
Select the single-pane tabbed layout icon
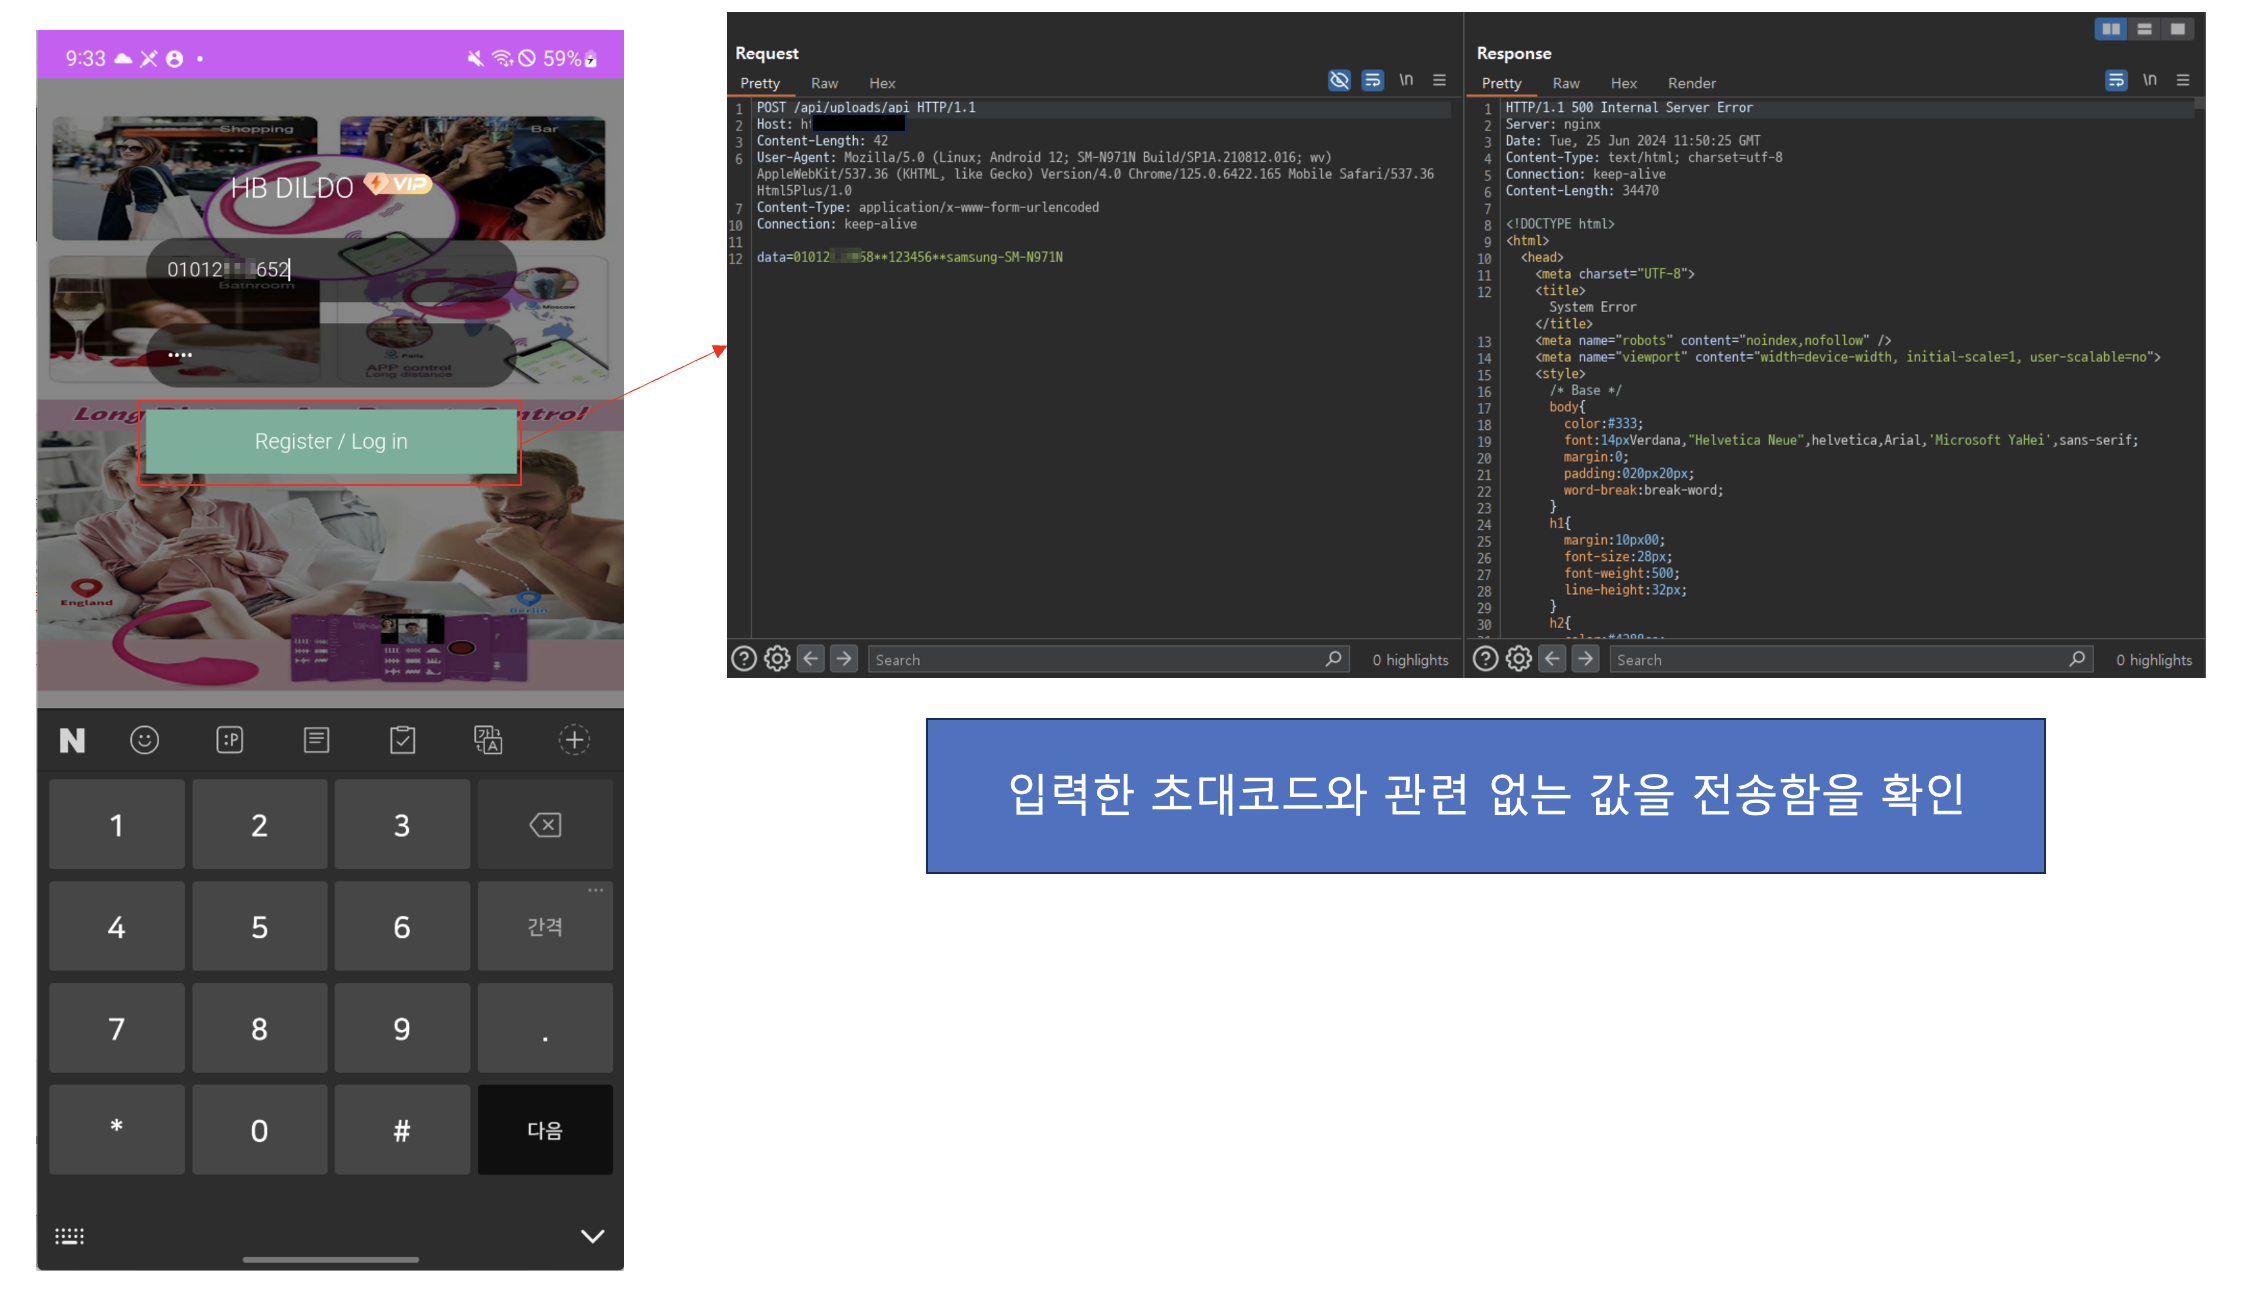click(x=2177, y=29)
